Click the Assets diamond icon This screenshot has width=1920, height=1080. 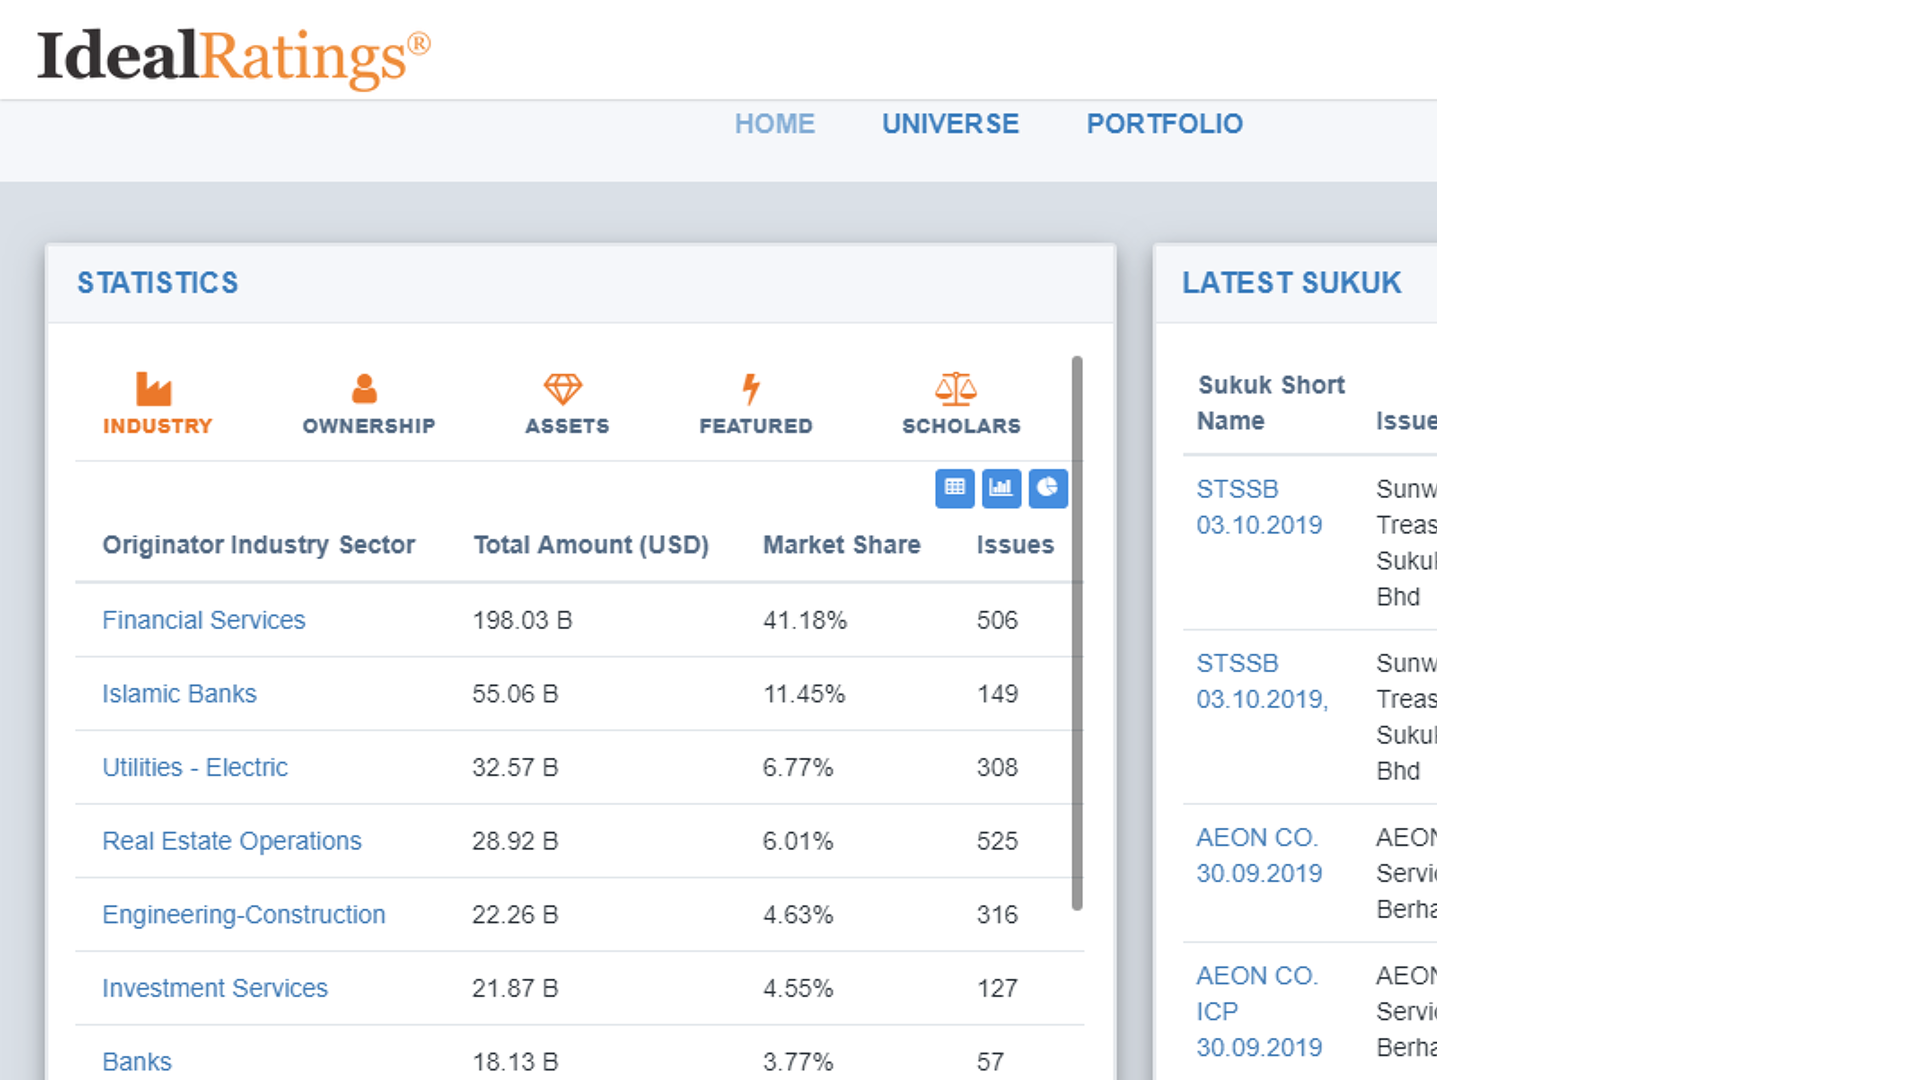563,389
